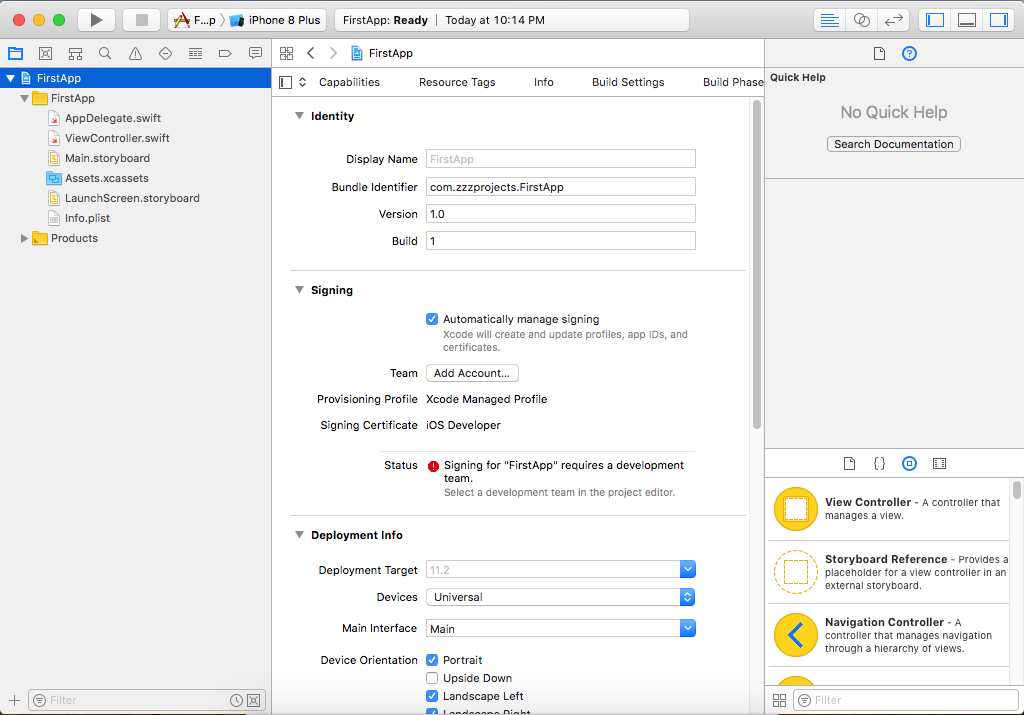Open the debug navigator
This screenshot has width=1024, height=715.
click(x=195, y=54)
